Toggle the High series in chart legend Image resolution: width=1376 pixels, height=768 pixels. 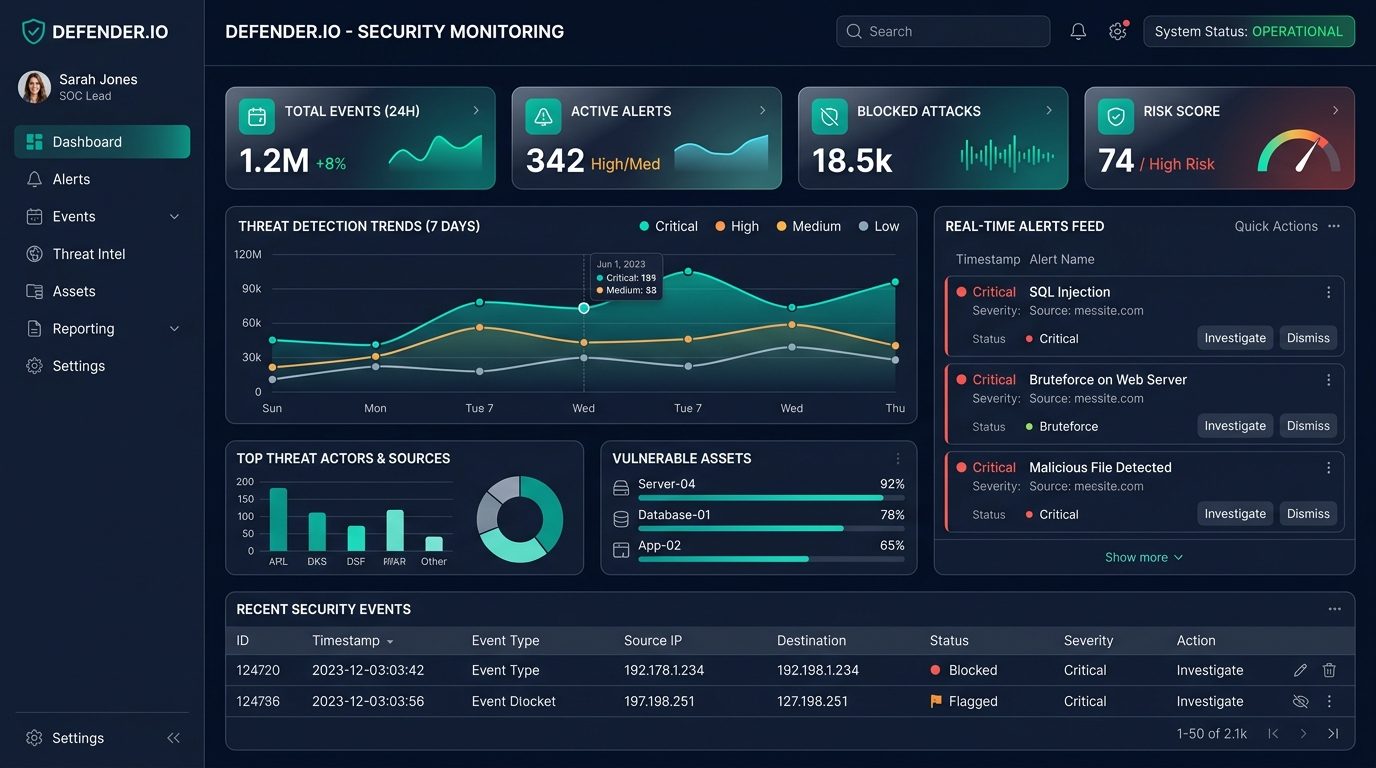(x=737, y=227)
